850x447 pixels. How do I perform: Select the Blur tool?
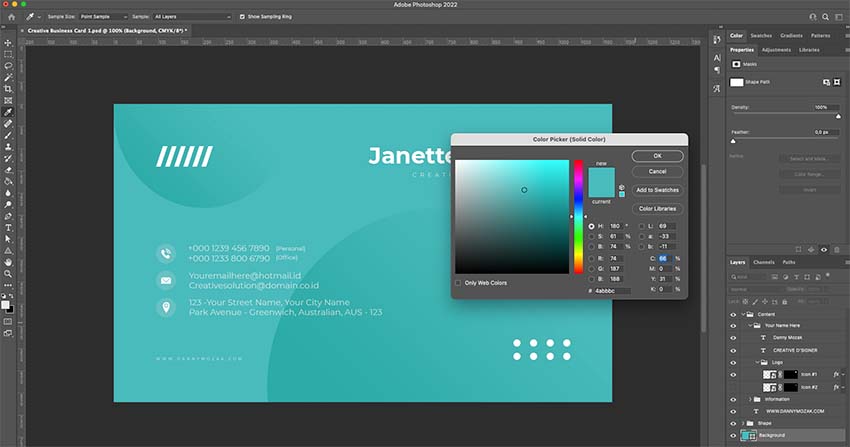tap(8, 193)
